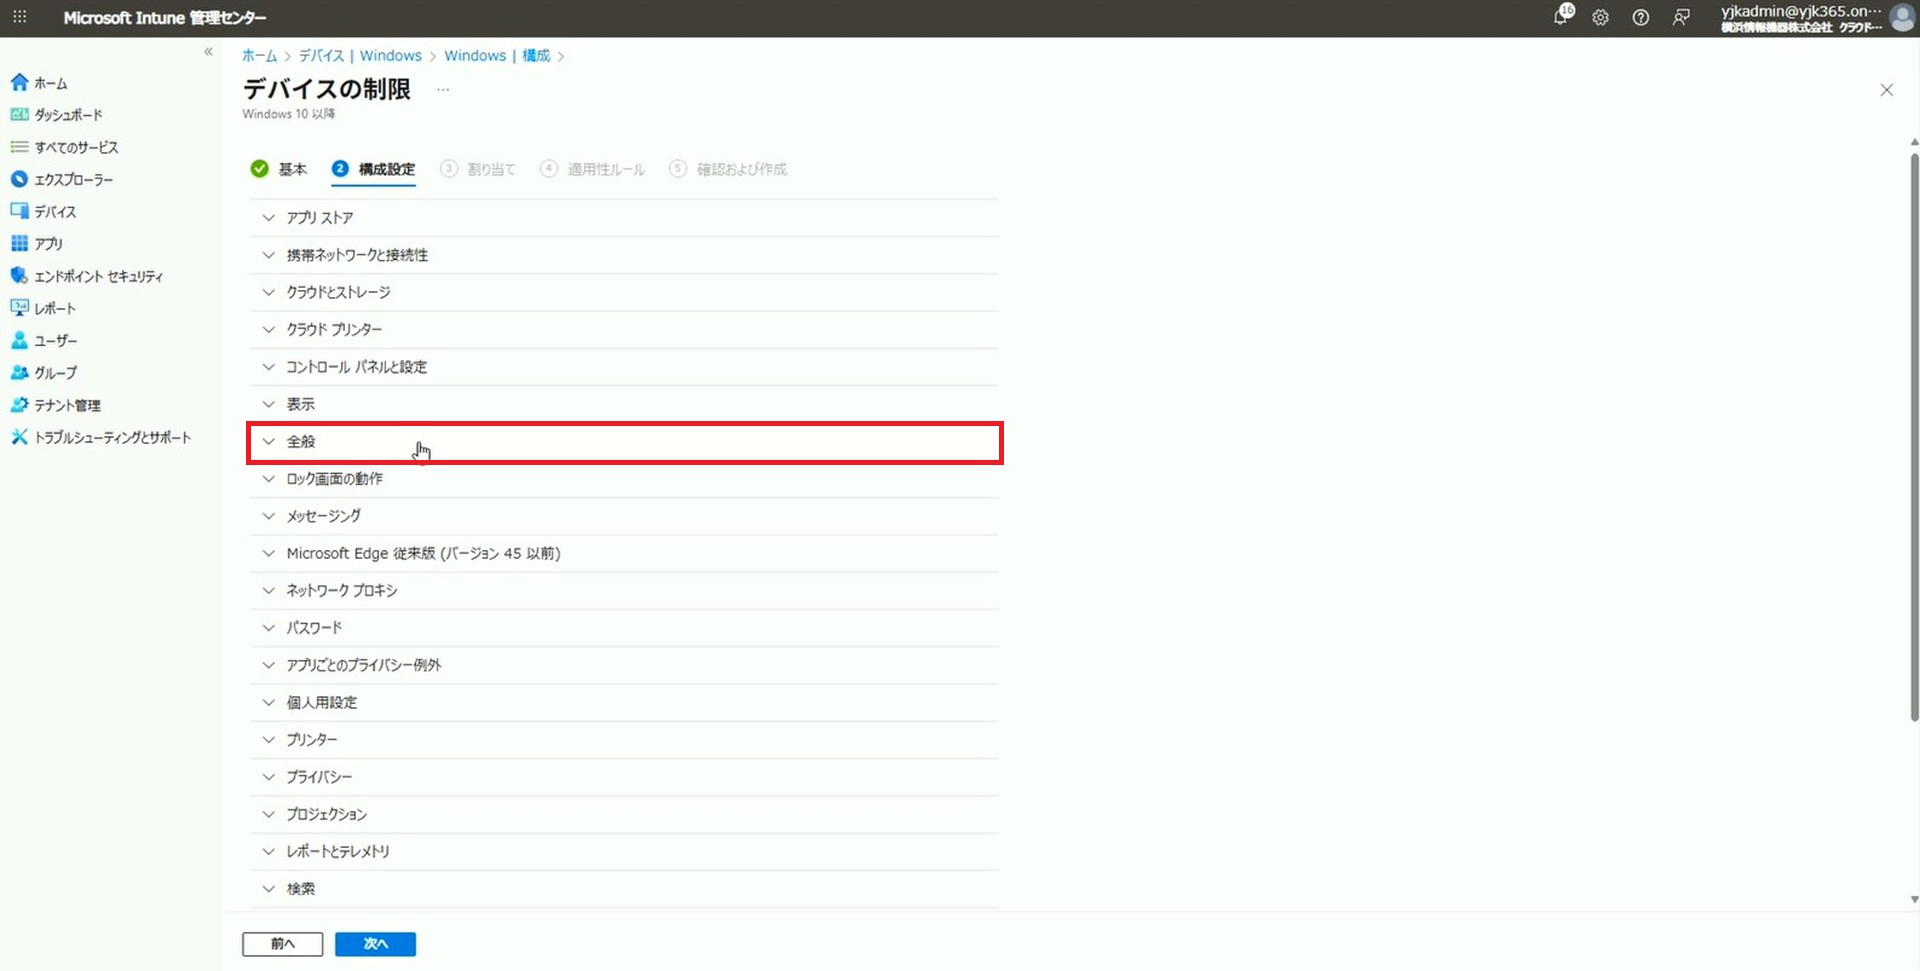
Task: Click the 次へ button
Action: click(x=375, y=944)
